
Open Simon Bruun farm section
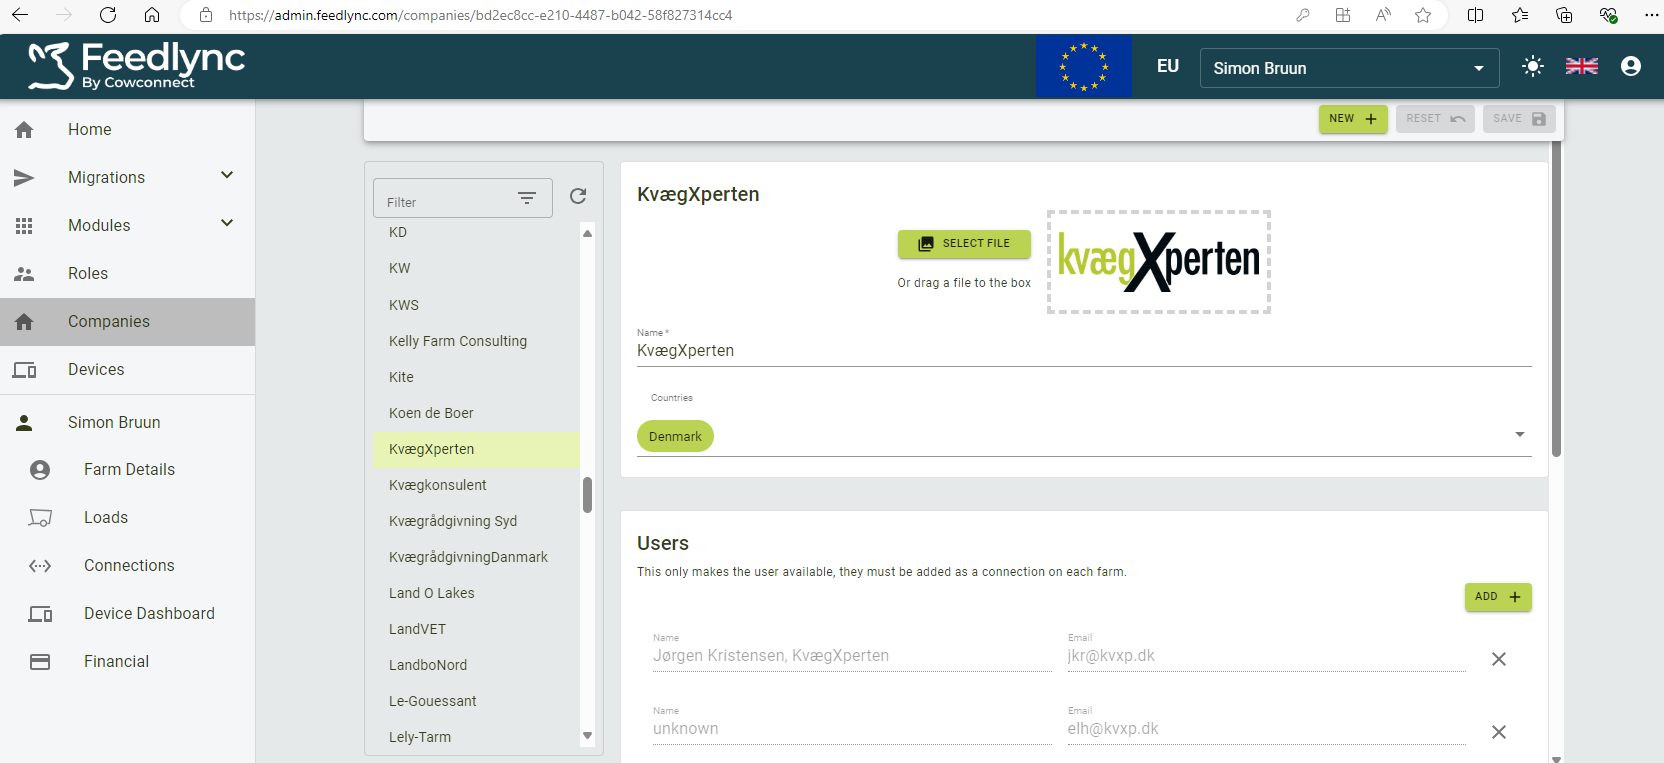[127, 423]
